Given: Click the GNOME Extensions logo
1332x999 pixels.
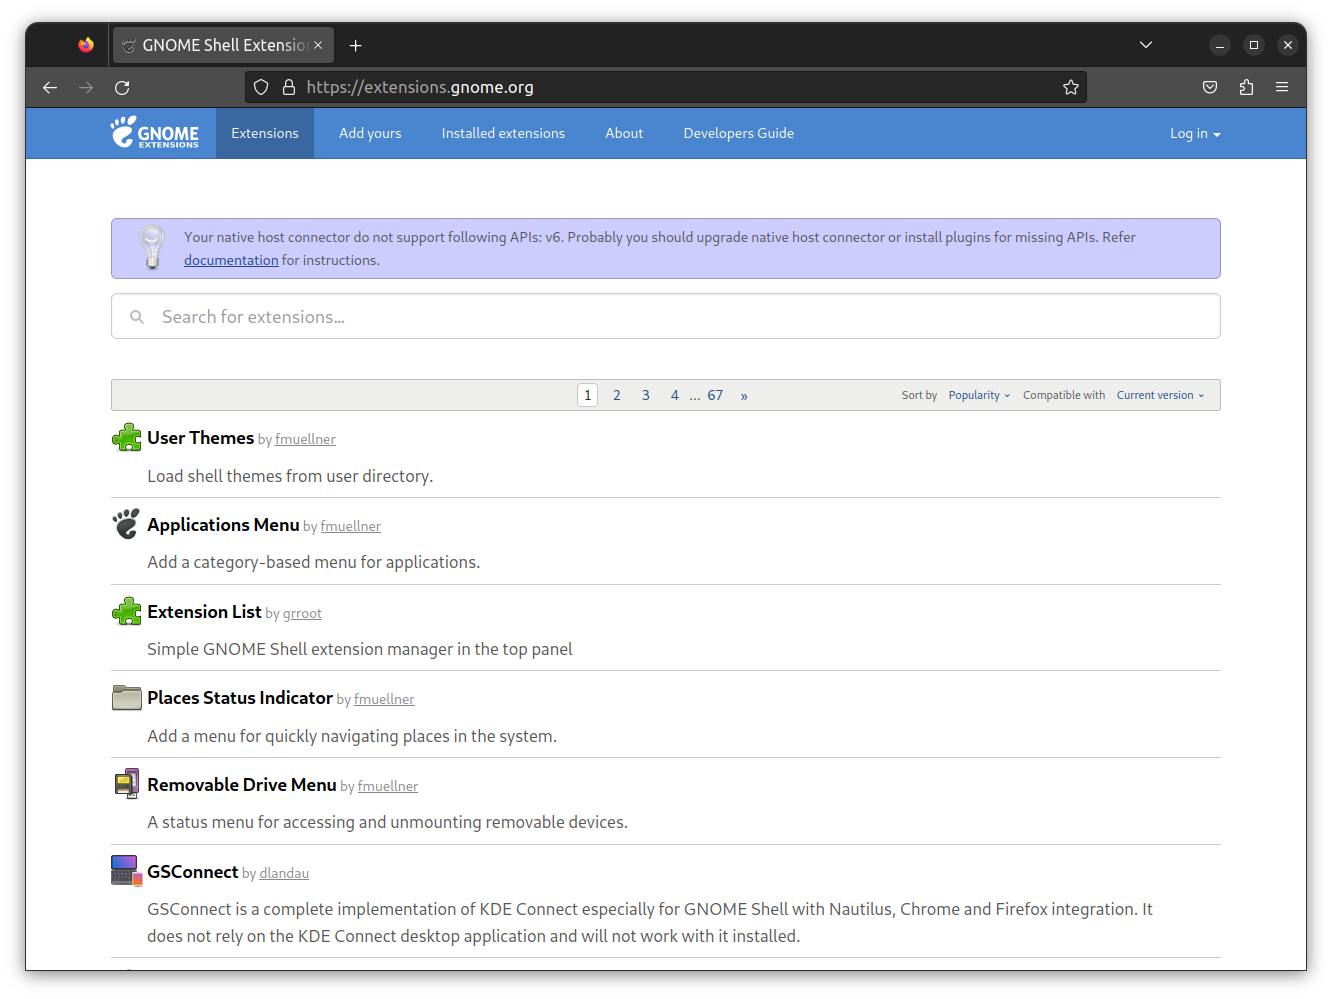Looking at the screenshot, I should pos(155,132).
